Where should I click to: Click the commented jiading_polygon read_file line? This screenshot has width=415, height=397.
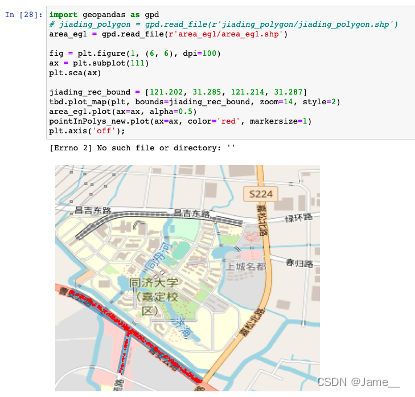(x=223, y=24)
